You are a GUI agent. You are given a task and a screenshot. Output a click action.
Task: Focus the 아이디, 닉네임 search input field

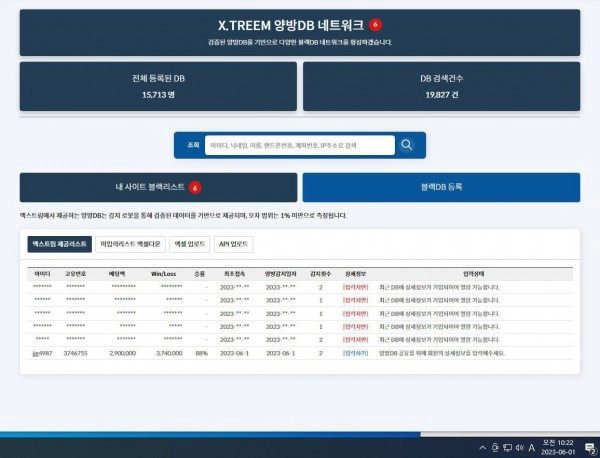[x=300, y=145]
